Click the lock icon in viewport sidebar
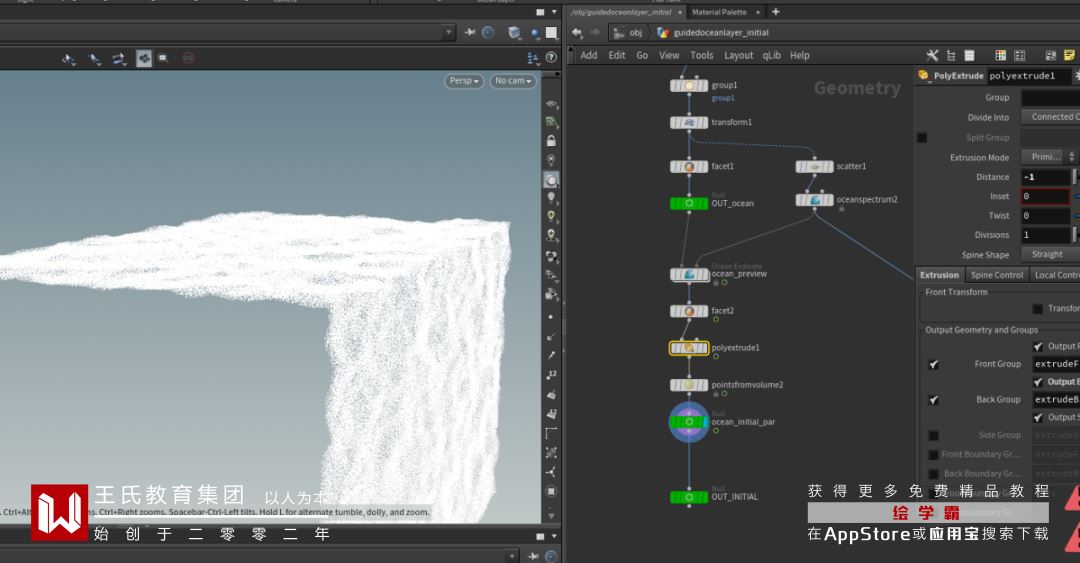Viewport: 1080px width, 563px height. click(x=551, y=141)
